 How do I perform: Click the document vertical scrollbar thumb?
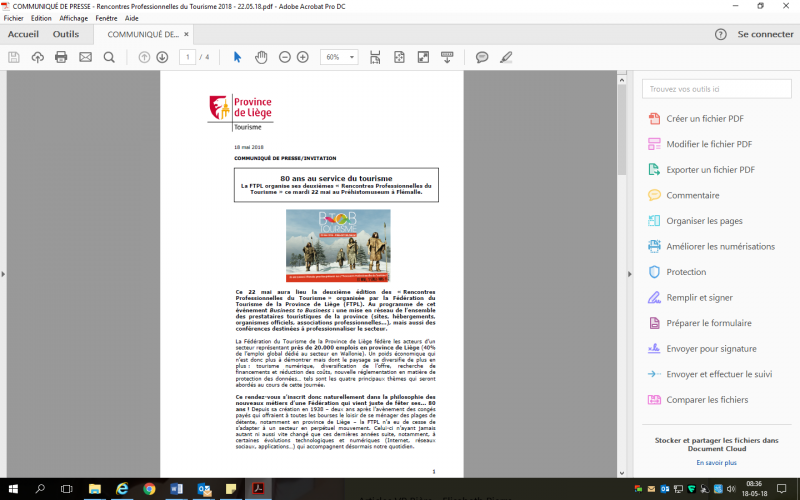click(621, 129)
